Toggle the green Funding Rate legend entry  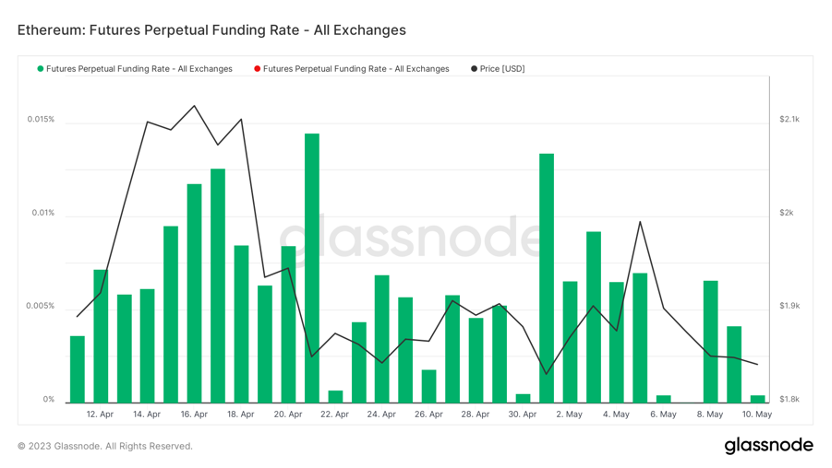tap(135, 69)
